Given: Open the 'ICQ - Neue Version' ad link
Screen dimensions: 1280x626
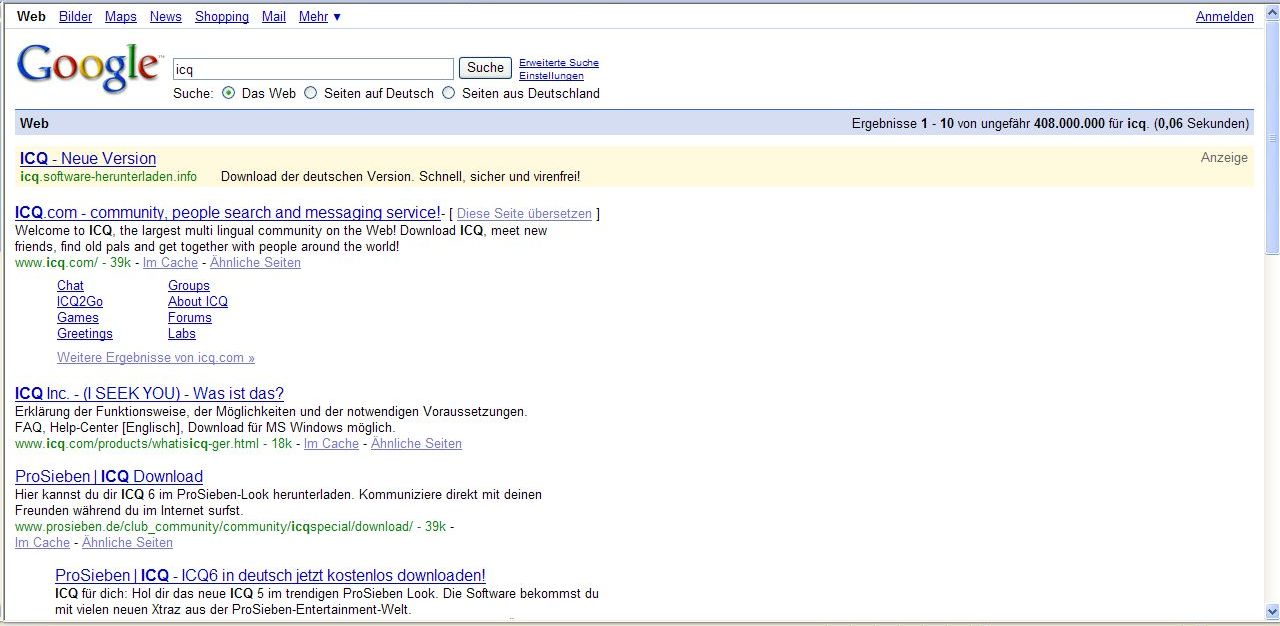Looking at the screenshot, I should click(x=88, y=159).
